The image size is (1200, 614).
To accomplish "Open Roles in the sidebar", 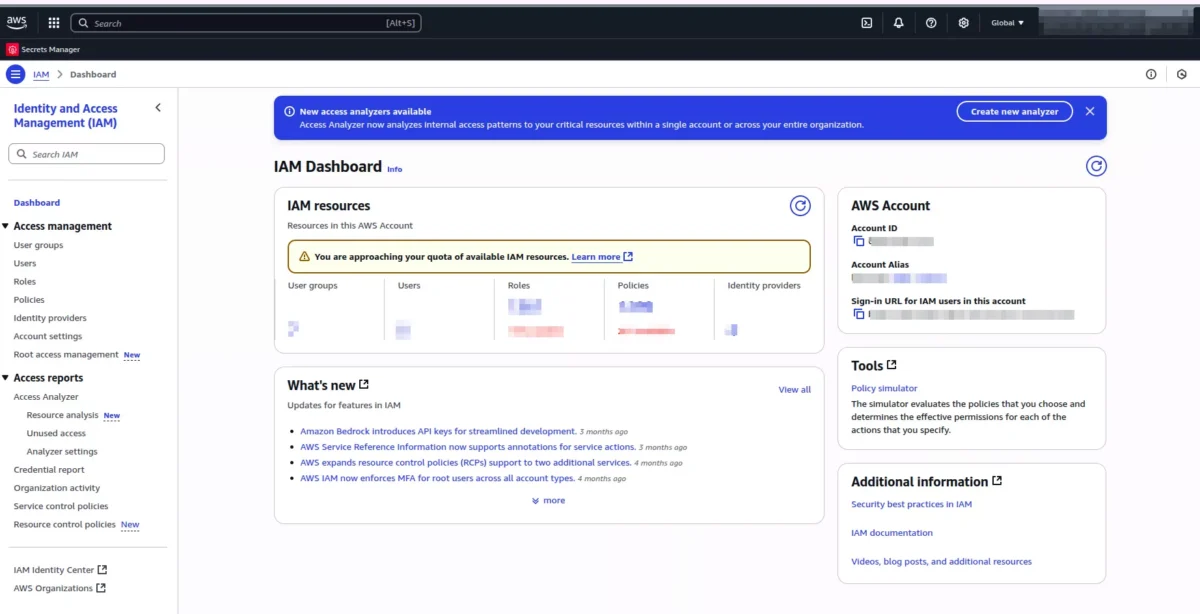I will 25,282.
